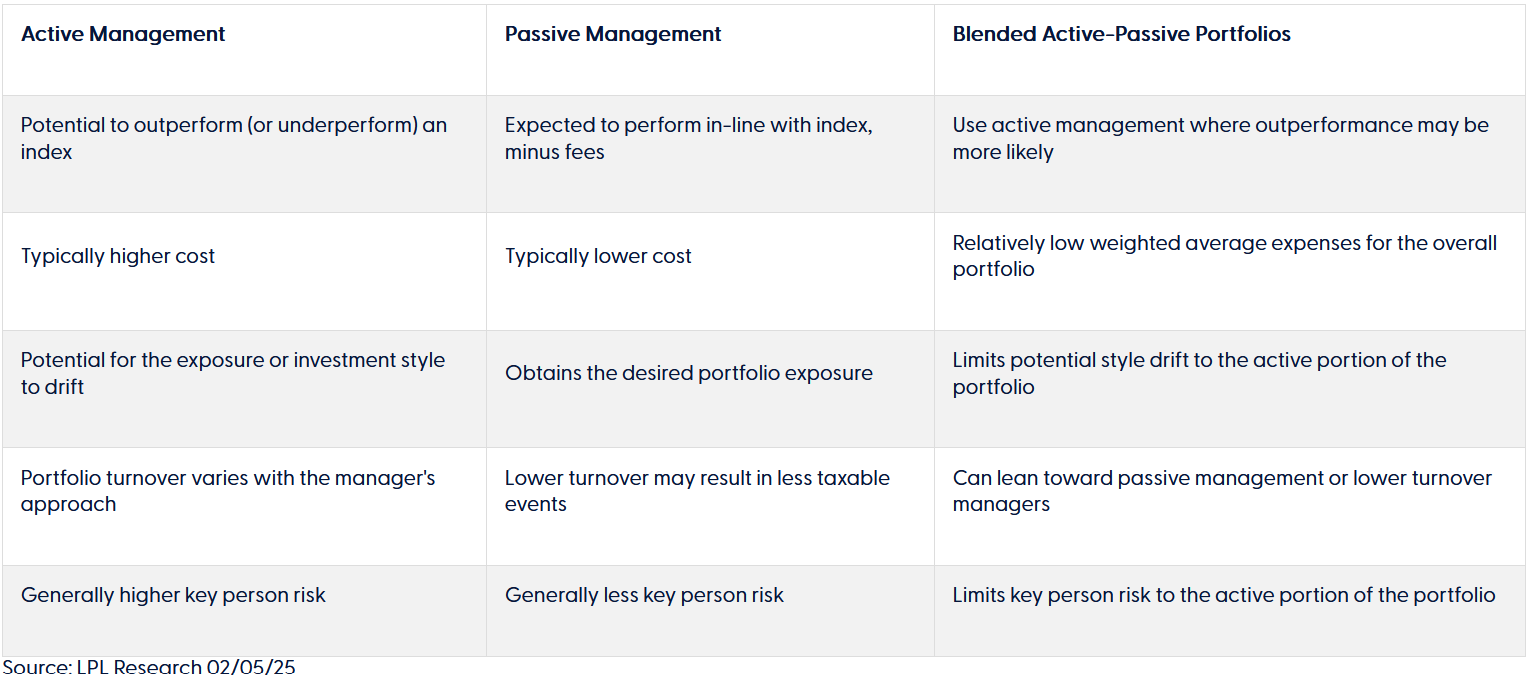
Task: Click 'Generally less key person risk' cell
Action: 710,611
